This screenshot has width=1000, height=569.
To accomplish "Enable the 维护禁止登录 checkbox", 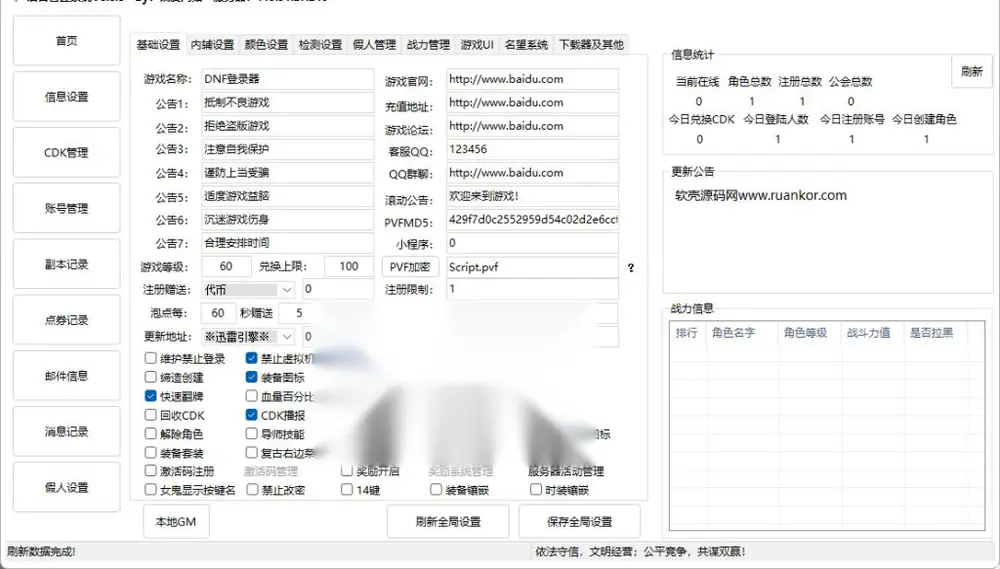I will click(x=151, y=358).
